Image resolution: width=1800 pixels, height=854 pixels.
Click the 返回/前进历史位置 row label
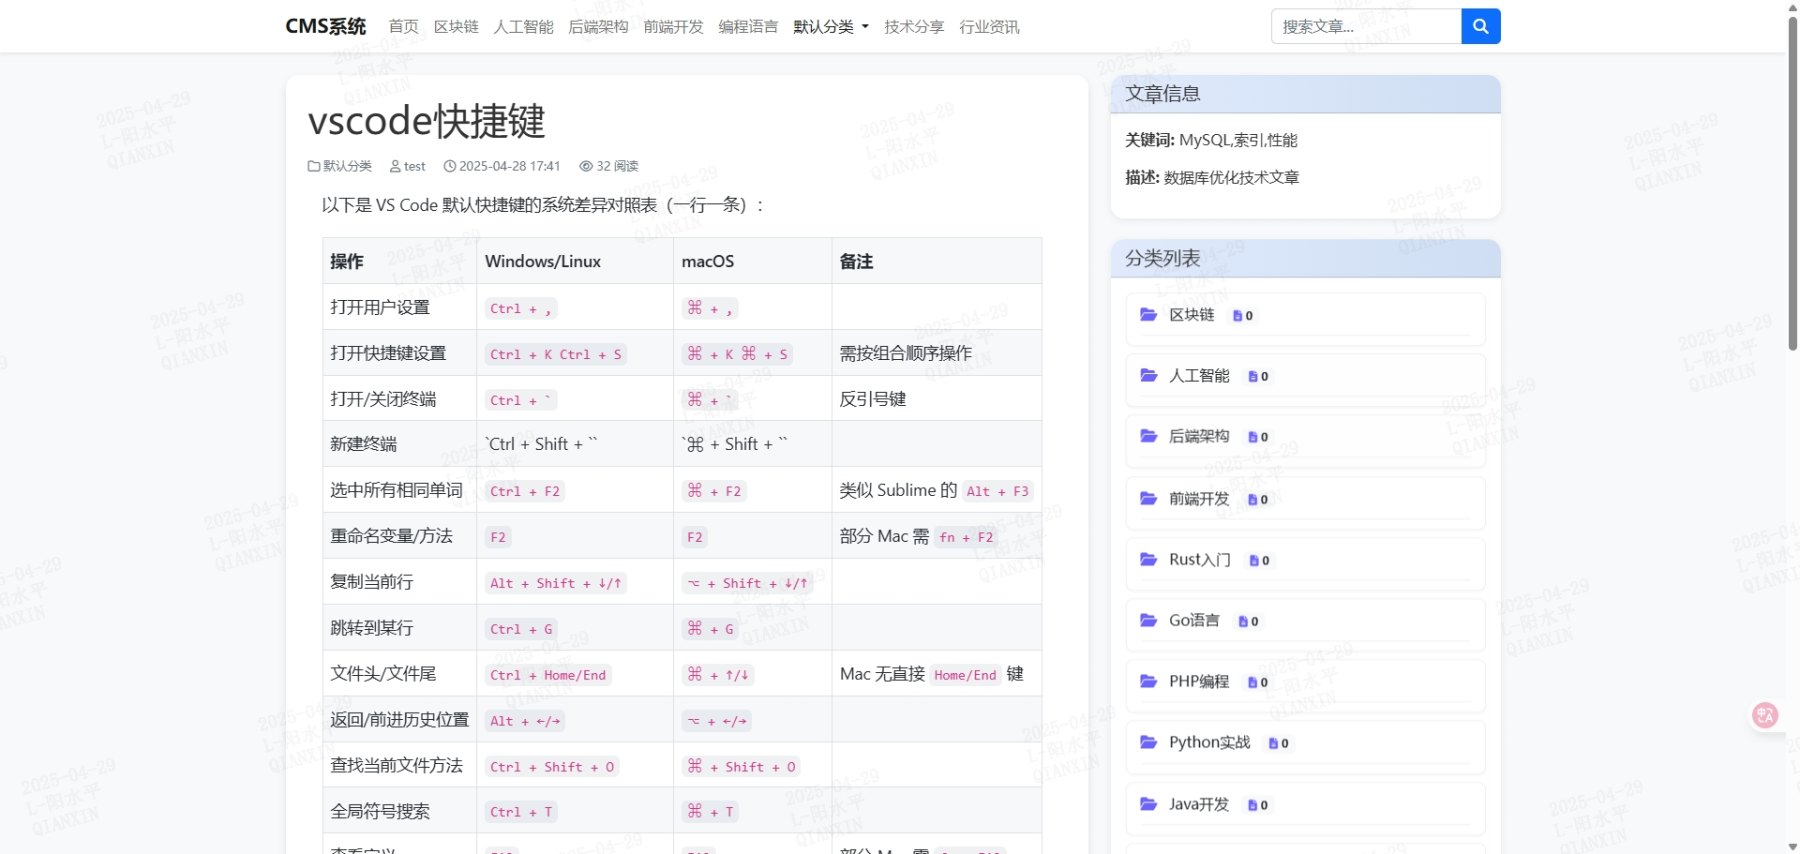pyautogui.click(x=400, y=719)
